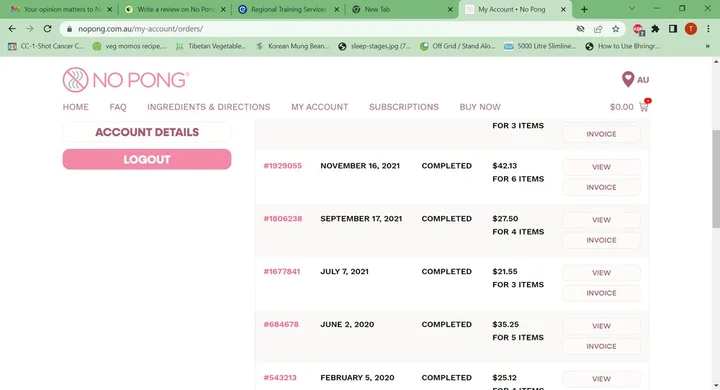Open FAQ in site navigation
Image resolution: width=720 pixels, height=390 pixels.
(x=118, y=107)
